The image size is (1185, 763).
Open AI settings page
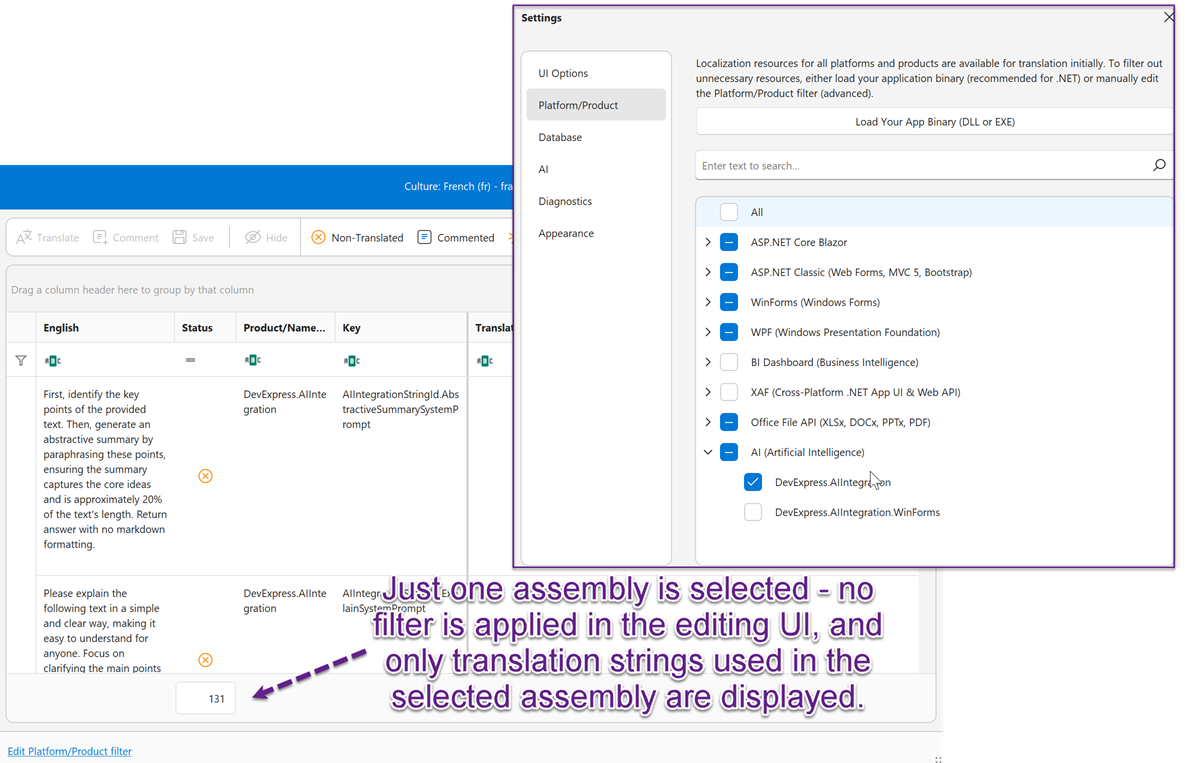[x=596, y=169]
